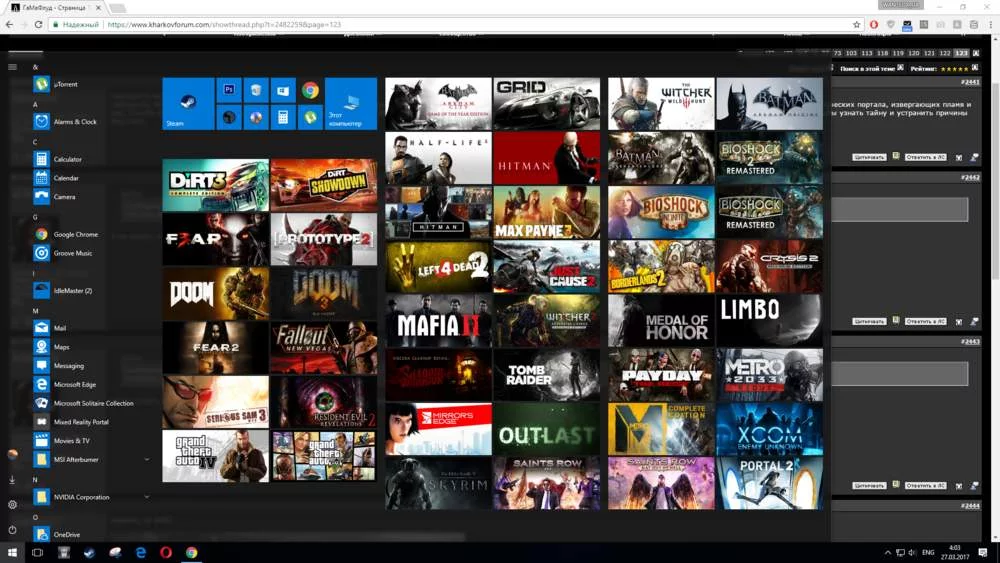This screenshot has height=563, width=1000.
Task: Open the Google Chrome tile
Action: pos(311,90)
